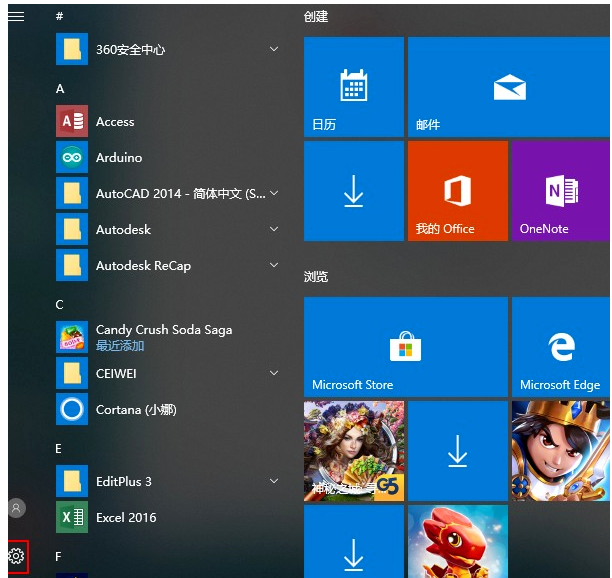Click the Autodesk ReCap folder icon
The image size is (612, 578).
(x=72, y=265)
